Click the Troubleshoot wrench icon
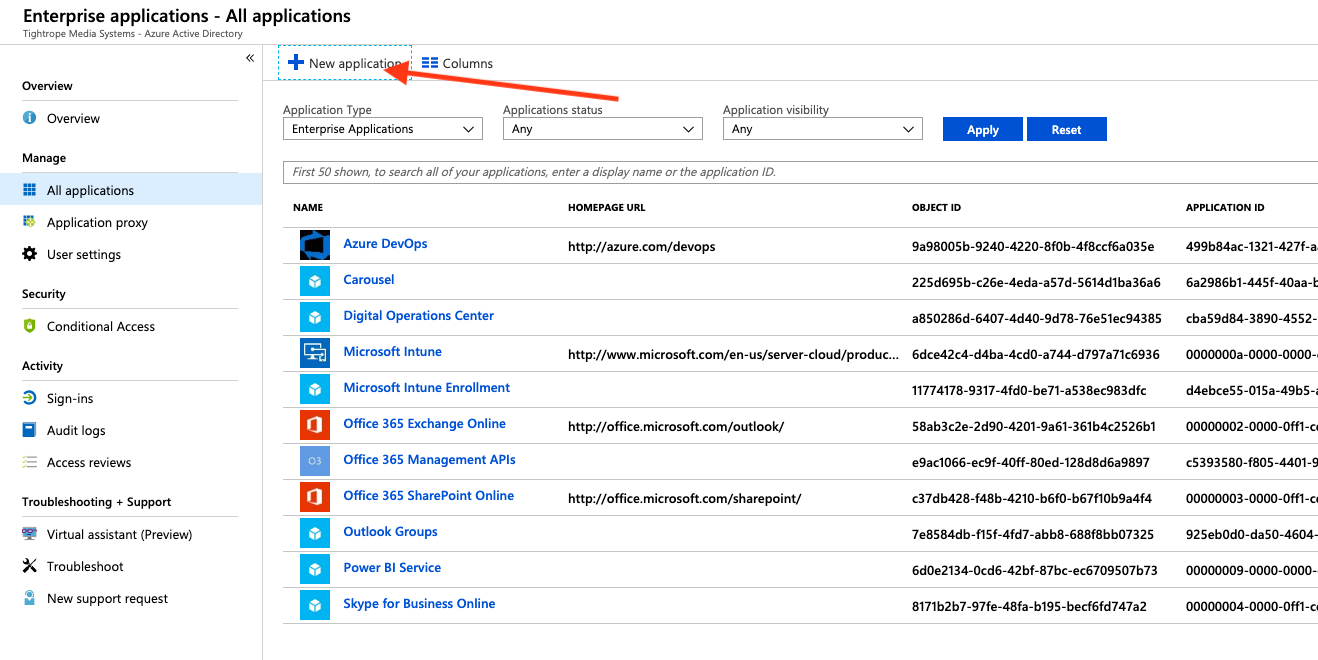 pos(29,566)
